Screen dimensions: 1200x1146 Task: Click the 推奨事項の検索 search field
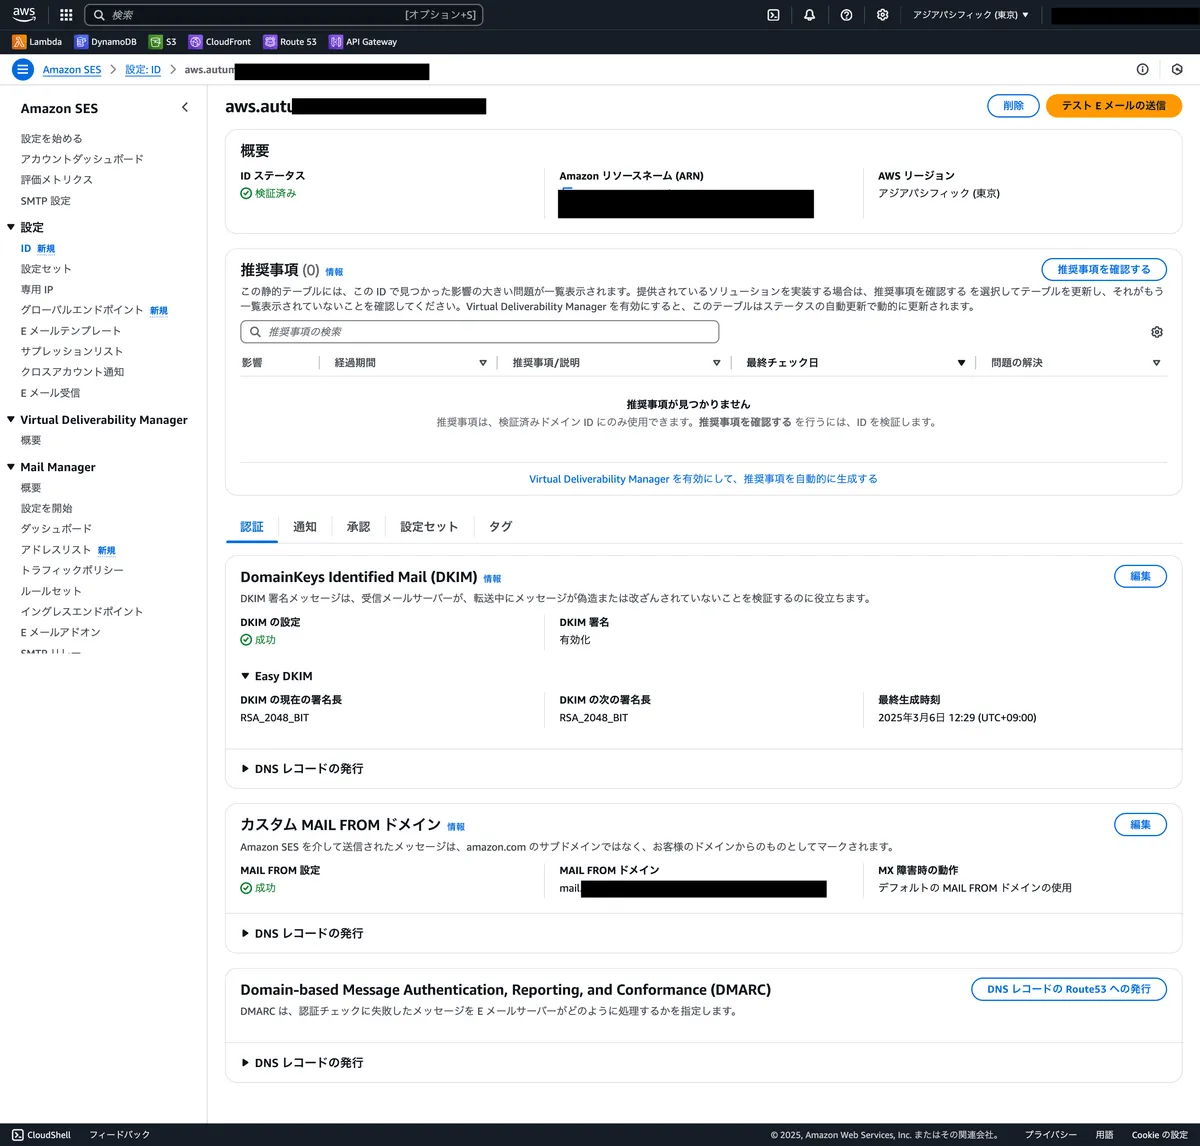[x=480, y=332]
